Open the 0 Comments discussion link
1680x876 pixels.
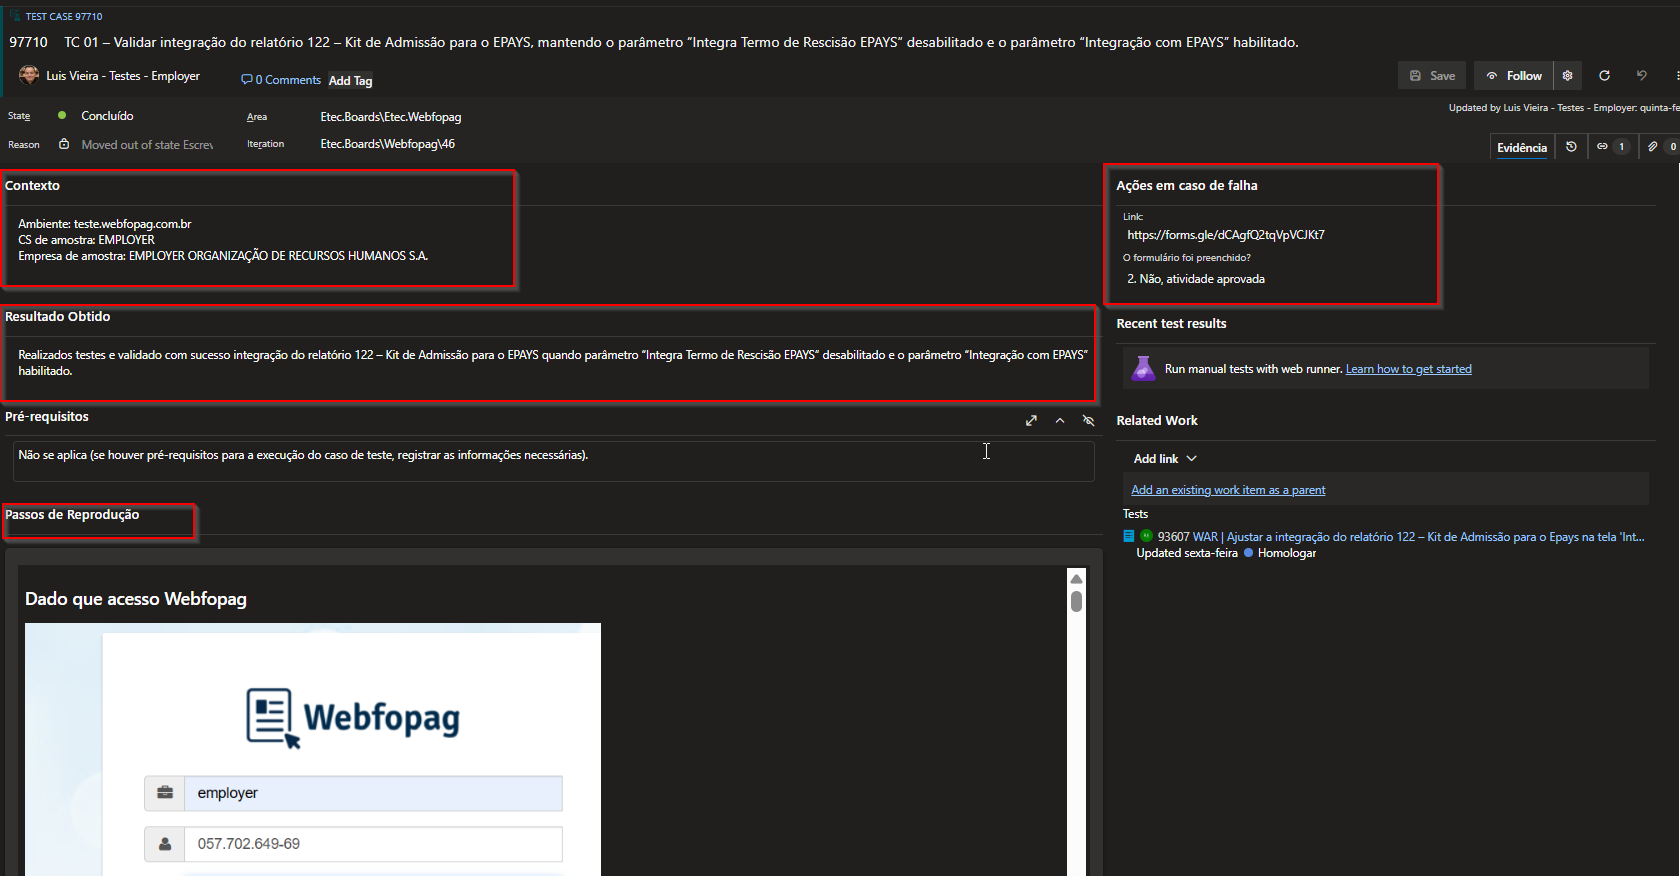281,80
